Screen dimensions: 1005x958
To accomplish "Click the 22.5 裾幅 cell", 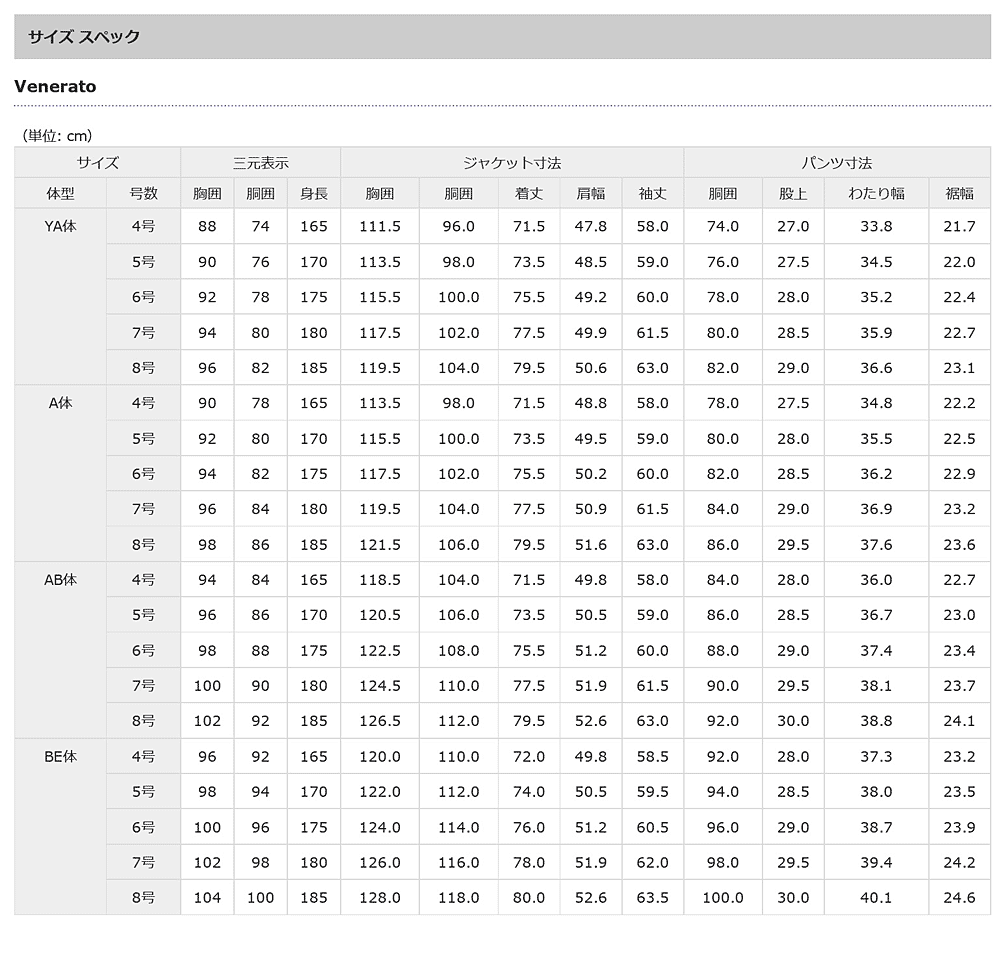I will [959, 439].
